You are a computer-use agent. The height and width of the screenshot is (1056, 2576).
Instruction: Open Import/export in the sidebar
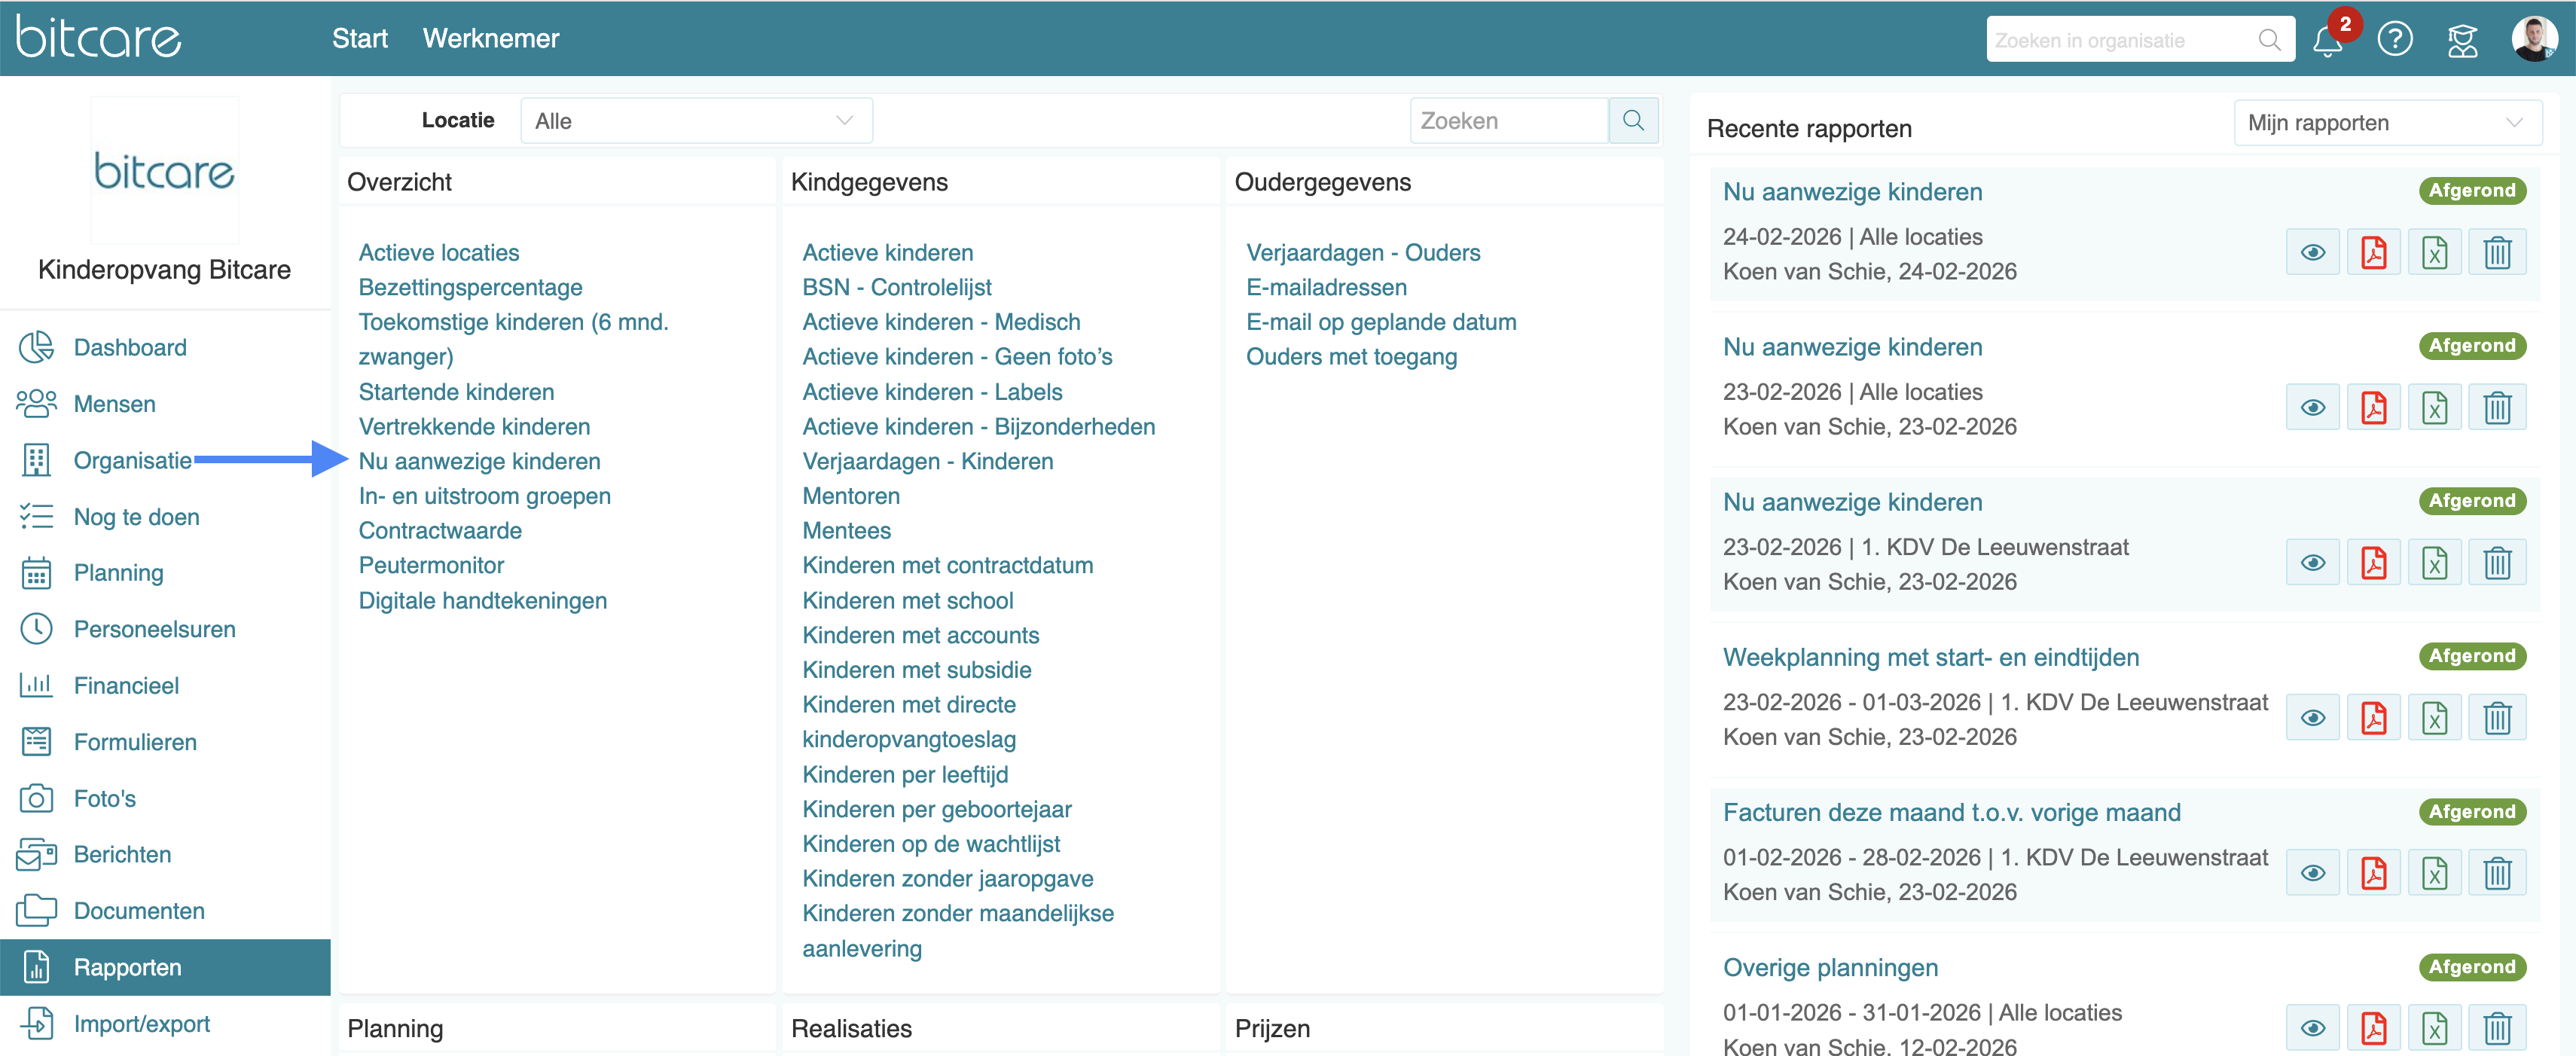coord(141,1024)
